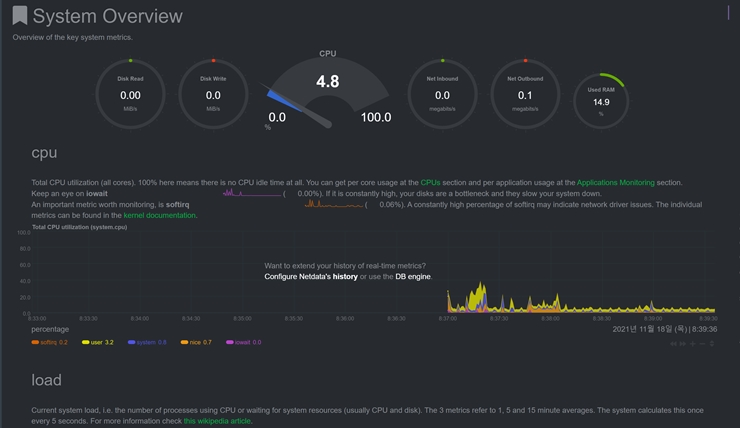Zoom out the CPU chart with minus icon
The image size is (740, 428).
tap(702, 344)
